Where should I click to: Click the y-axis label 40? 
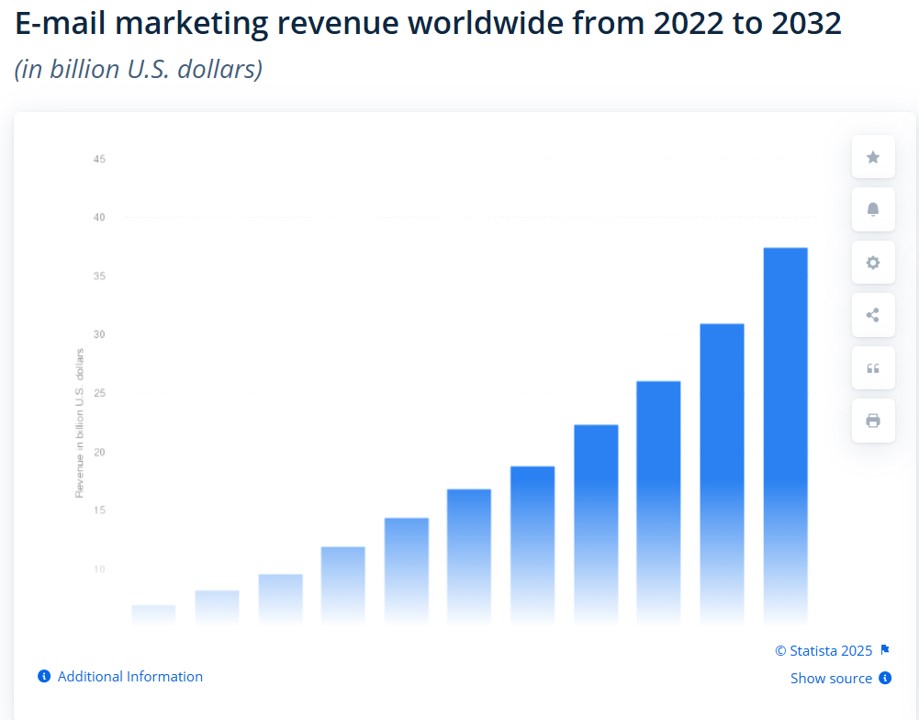click(x=99, y=217)
